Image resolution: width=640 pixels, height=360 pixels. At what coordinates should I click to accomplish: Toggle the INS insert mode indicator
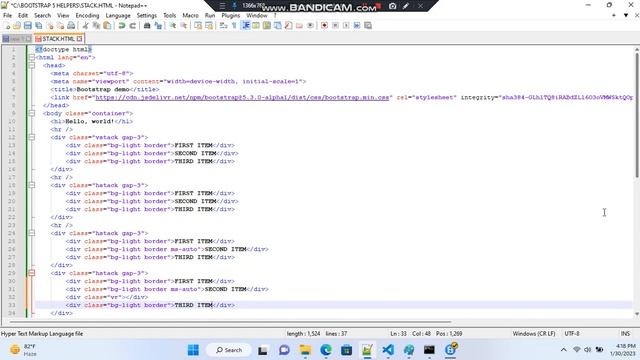tap(625, 333)
